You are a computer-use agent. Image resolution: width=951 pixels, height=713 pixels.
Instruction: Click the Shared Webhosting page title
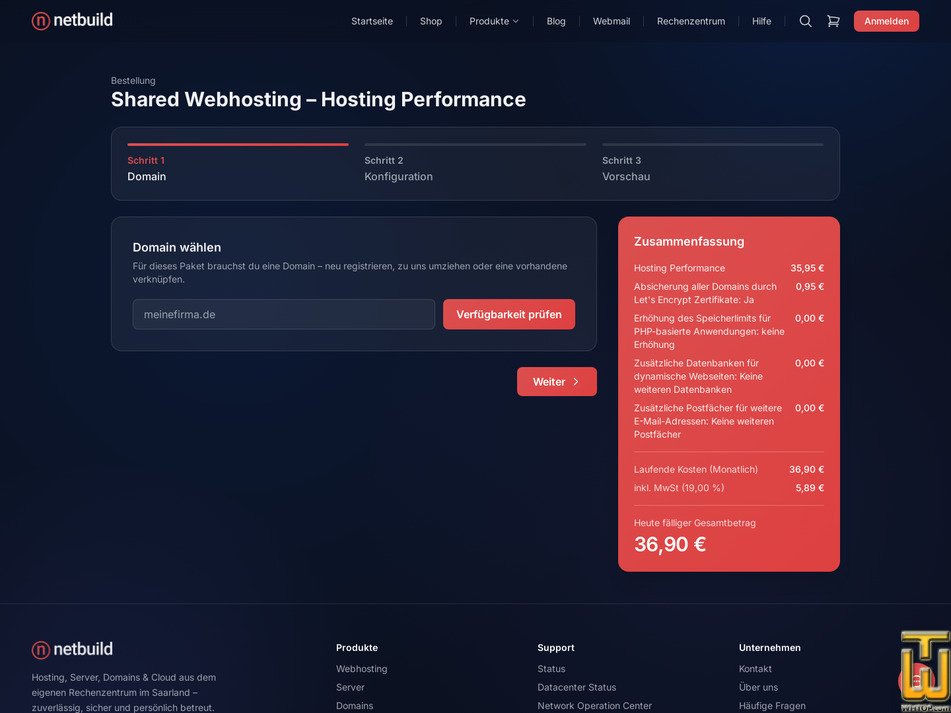coord(318,99)
